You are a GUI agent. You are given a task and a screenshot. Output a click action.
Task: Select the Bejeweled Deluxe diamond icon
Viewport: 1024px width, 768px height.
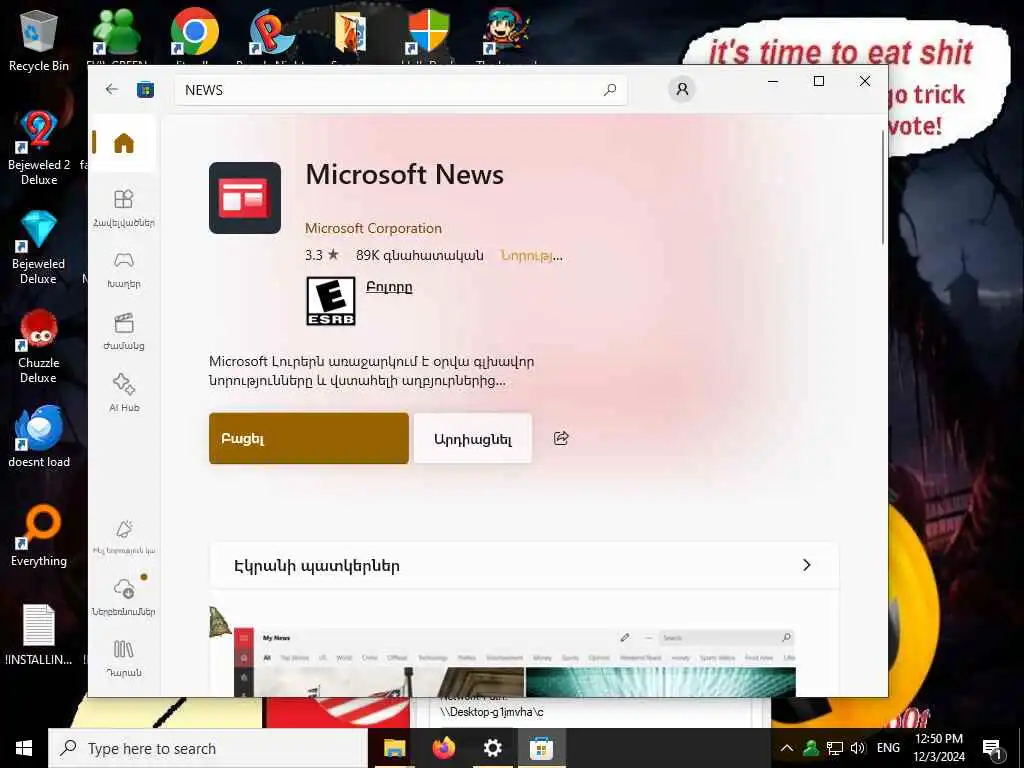(x=39, y=248)
